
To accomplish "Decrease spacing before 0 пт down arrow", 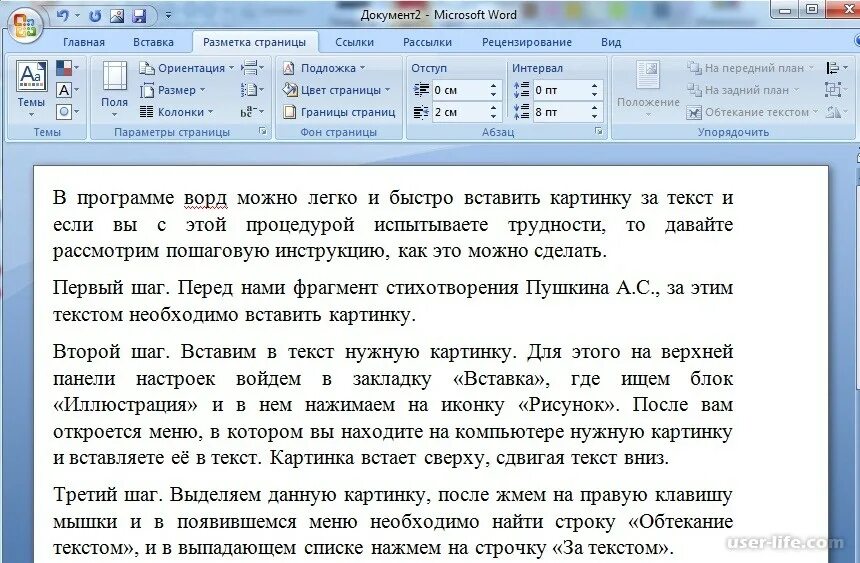I will click(x=595, y=94).
